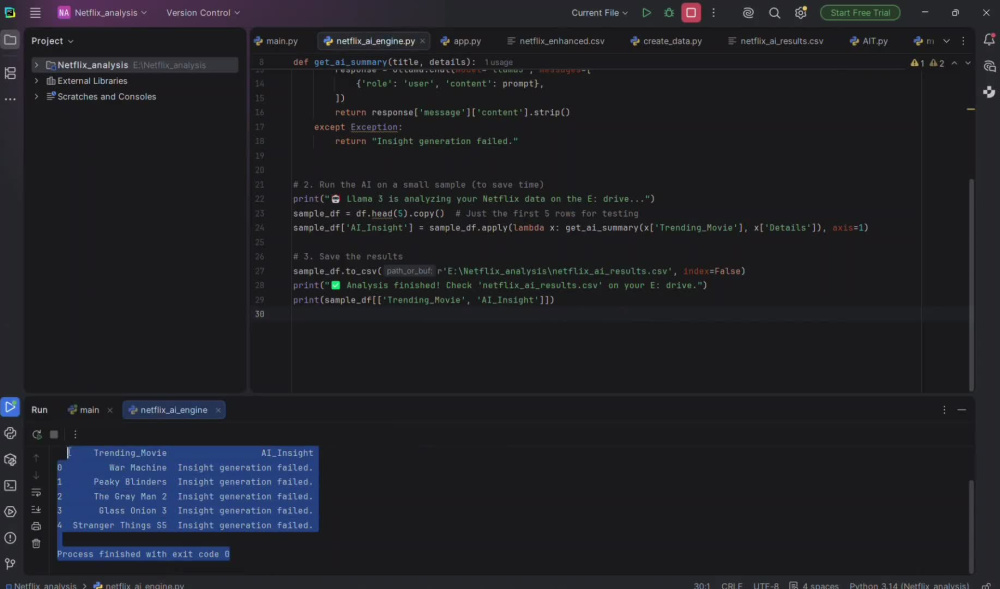Open Search Everywhere magnifier

point(774,13)
